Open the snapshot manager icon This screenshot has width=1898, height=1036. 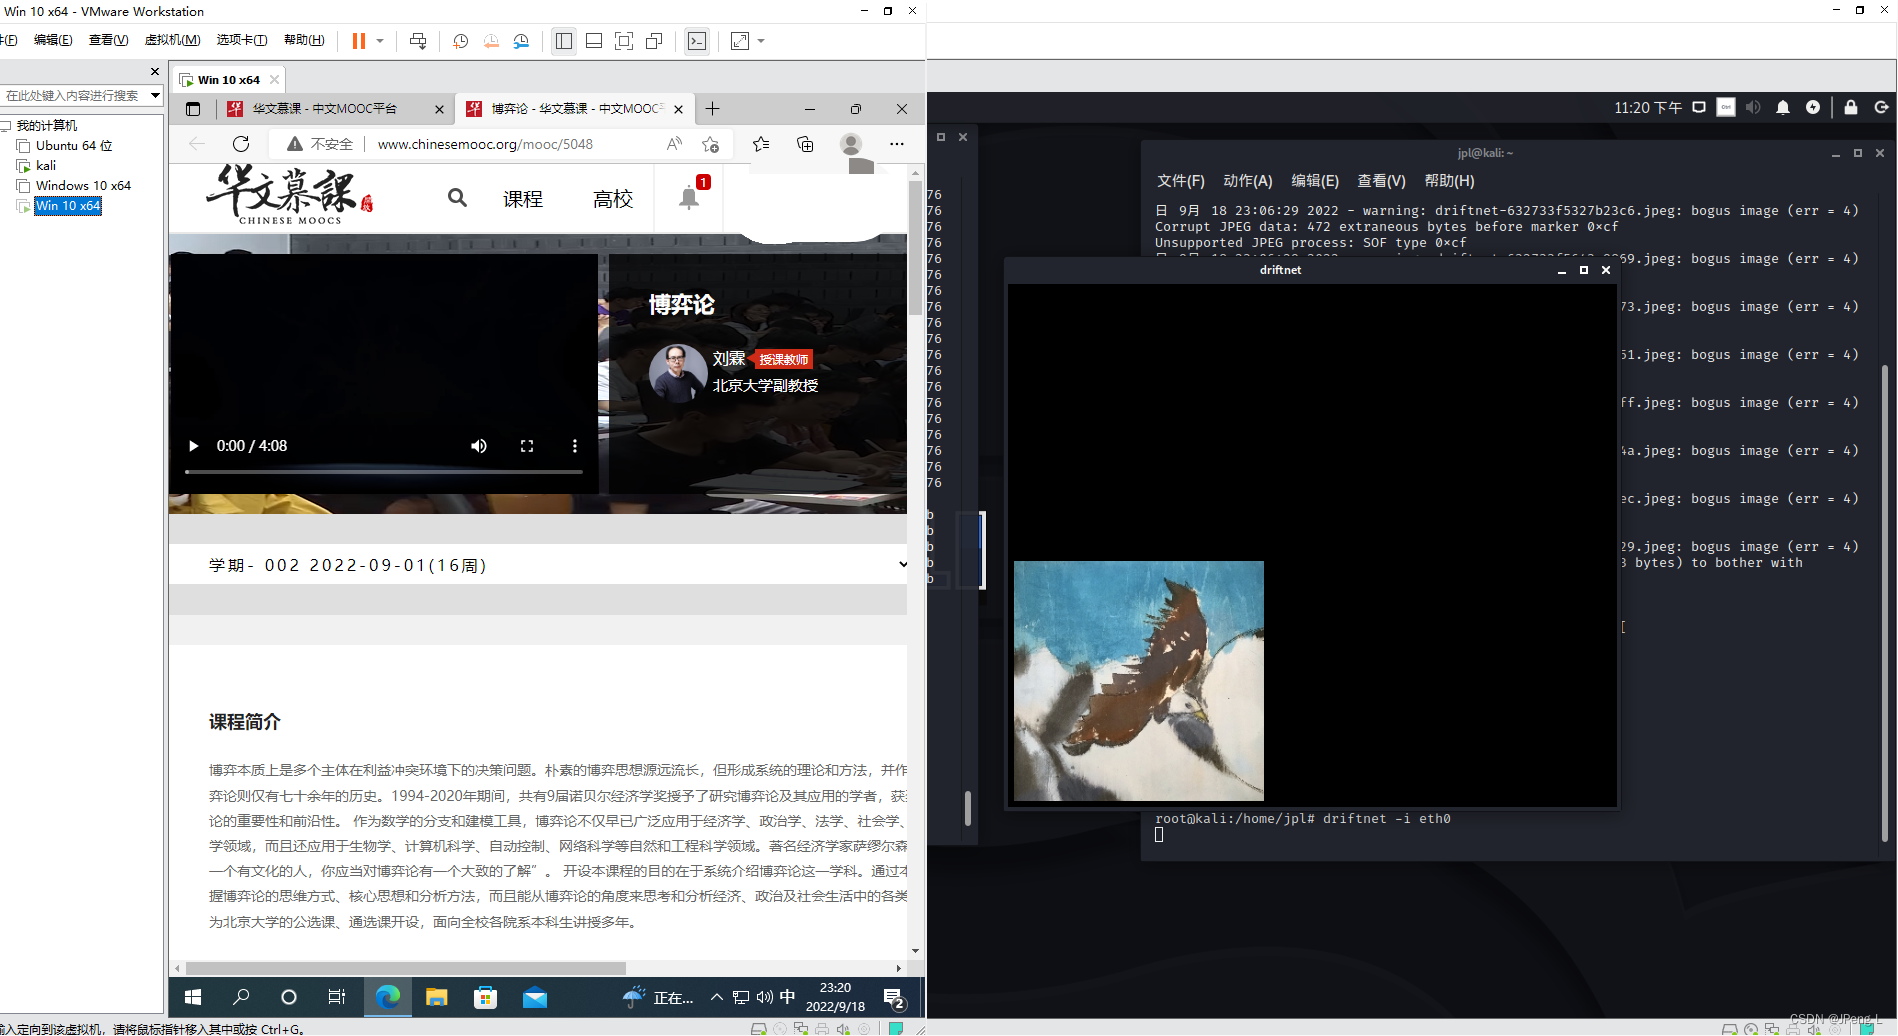coord(521,41)
